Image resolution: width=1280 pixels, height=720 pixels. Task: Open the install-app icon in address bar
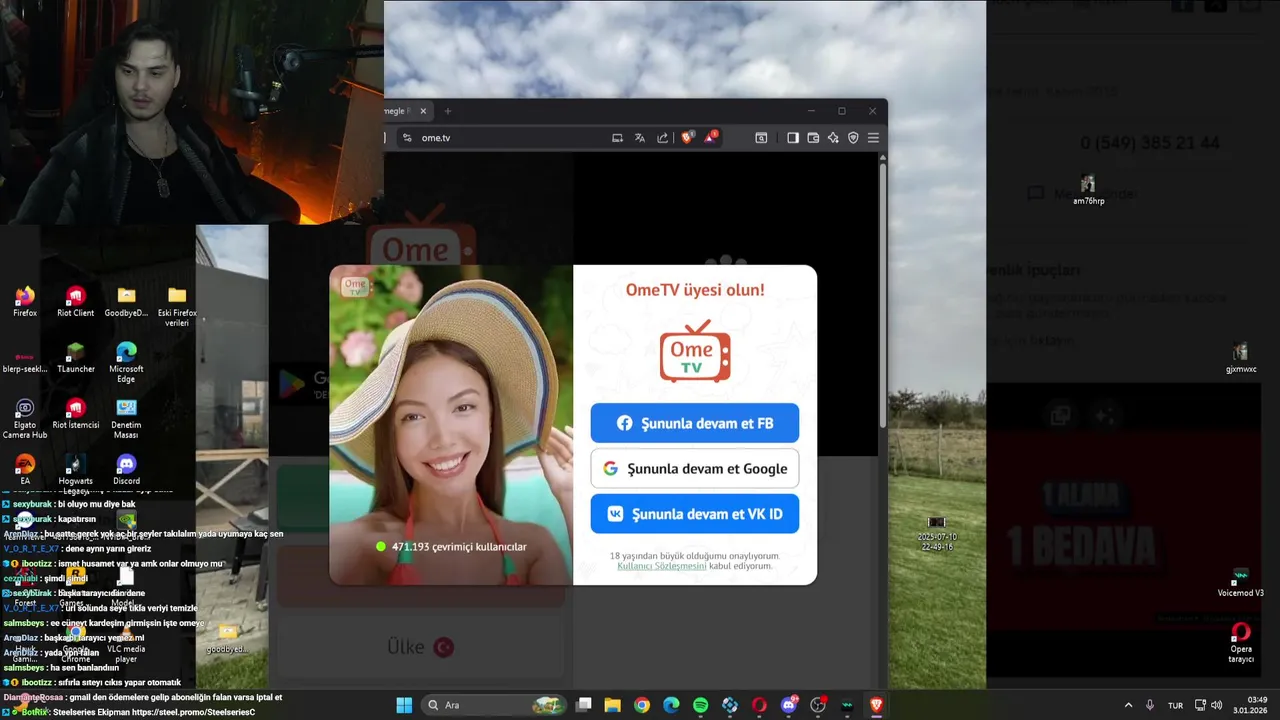click(x=617, y=138)
